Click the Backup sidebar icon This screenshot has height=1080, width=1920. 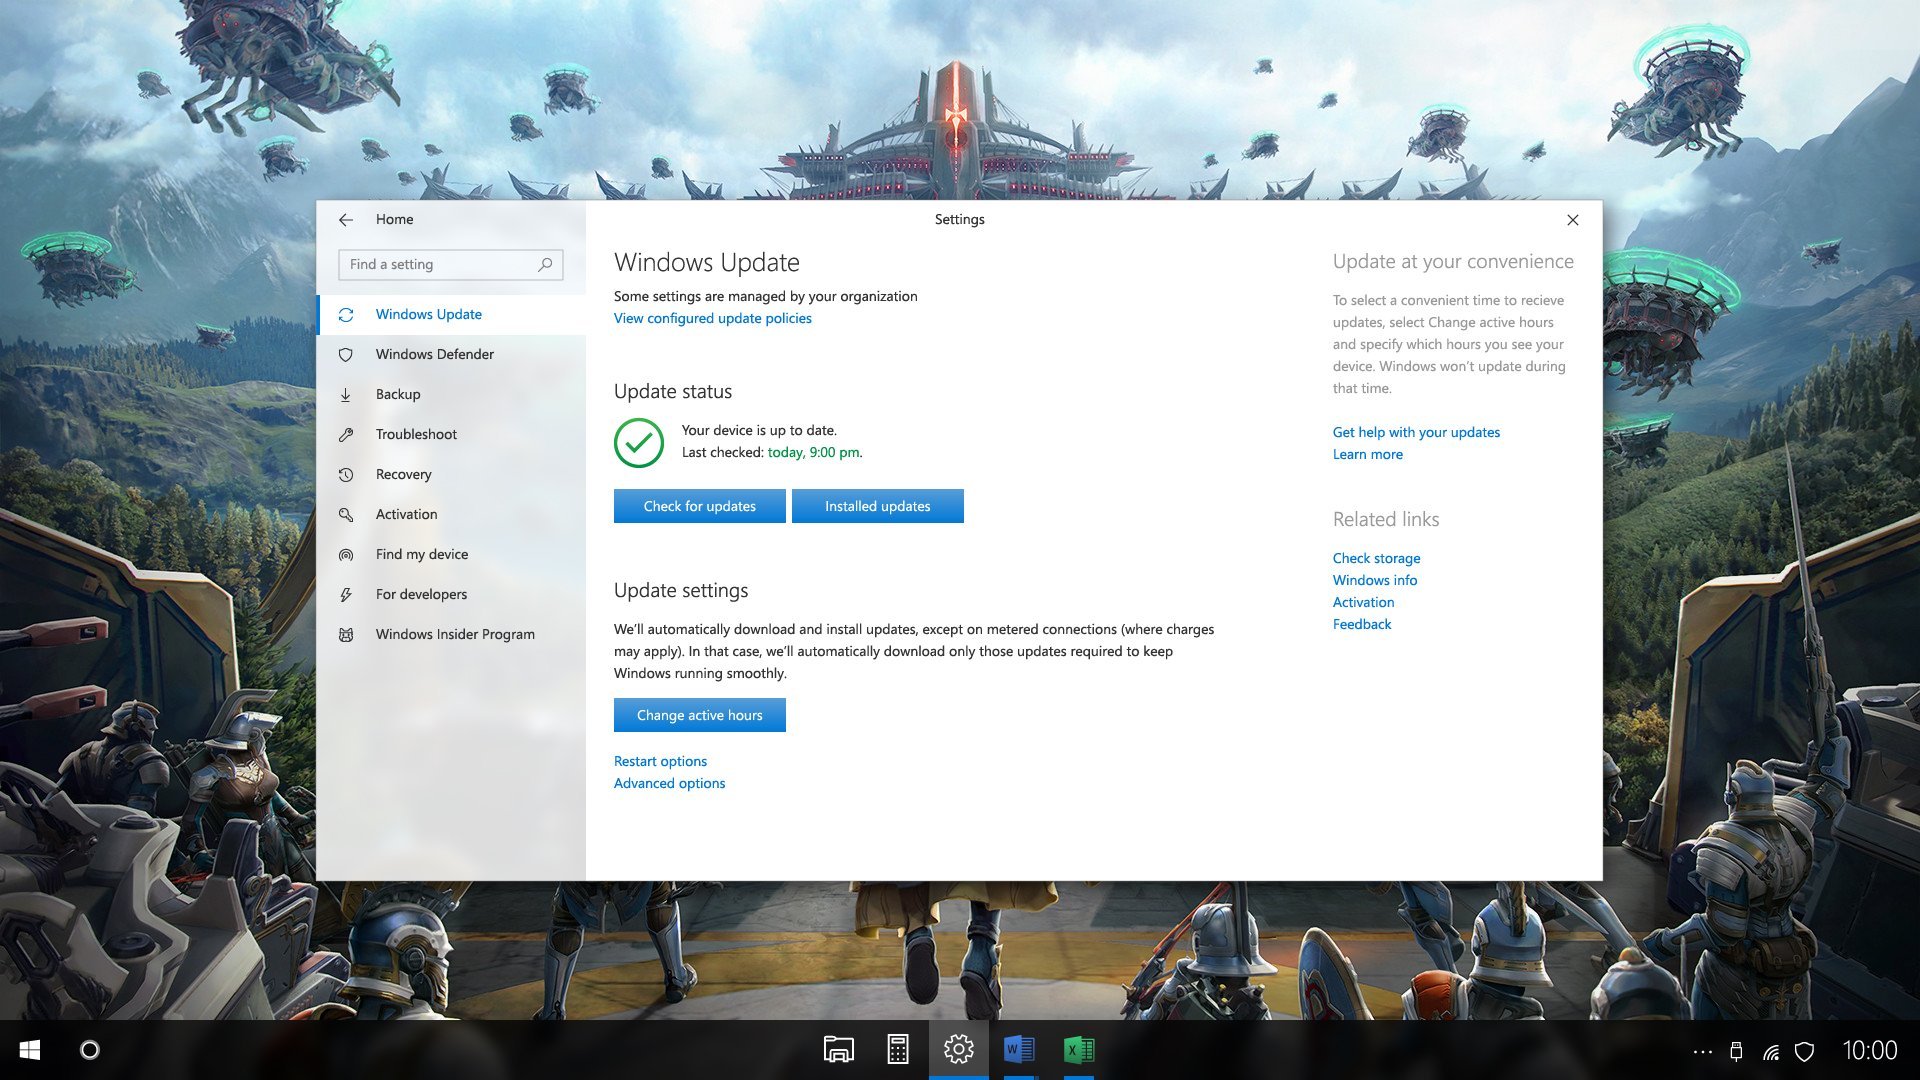[346, 395]
